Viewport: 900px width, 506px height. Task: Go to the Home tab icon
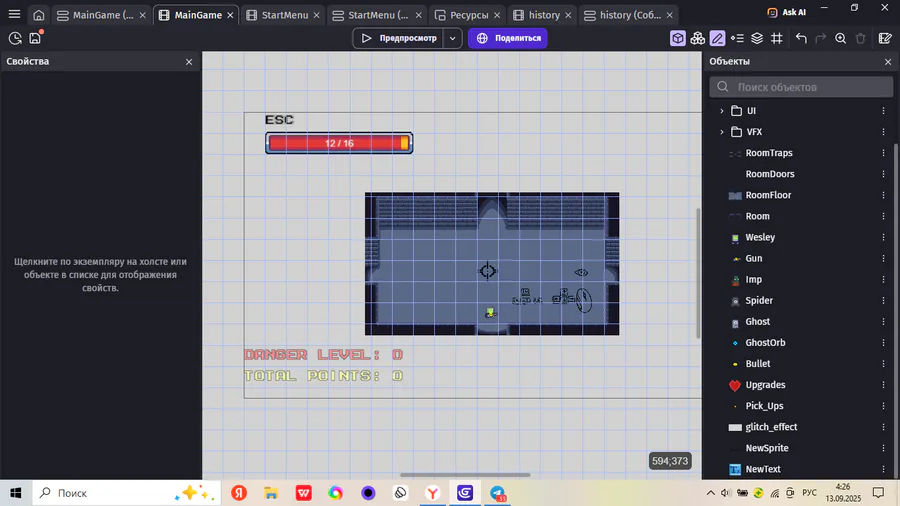coord(38,15)
